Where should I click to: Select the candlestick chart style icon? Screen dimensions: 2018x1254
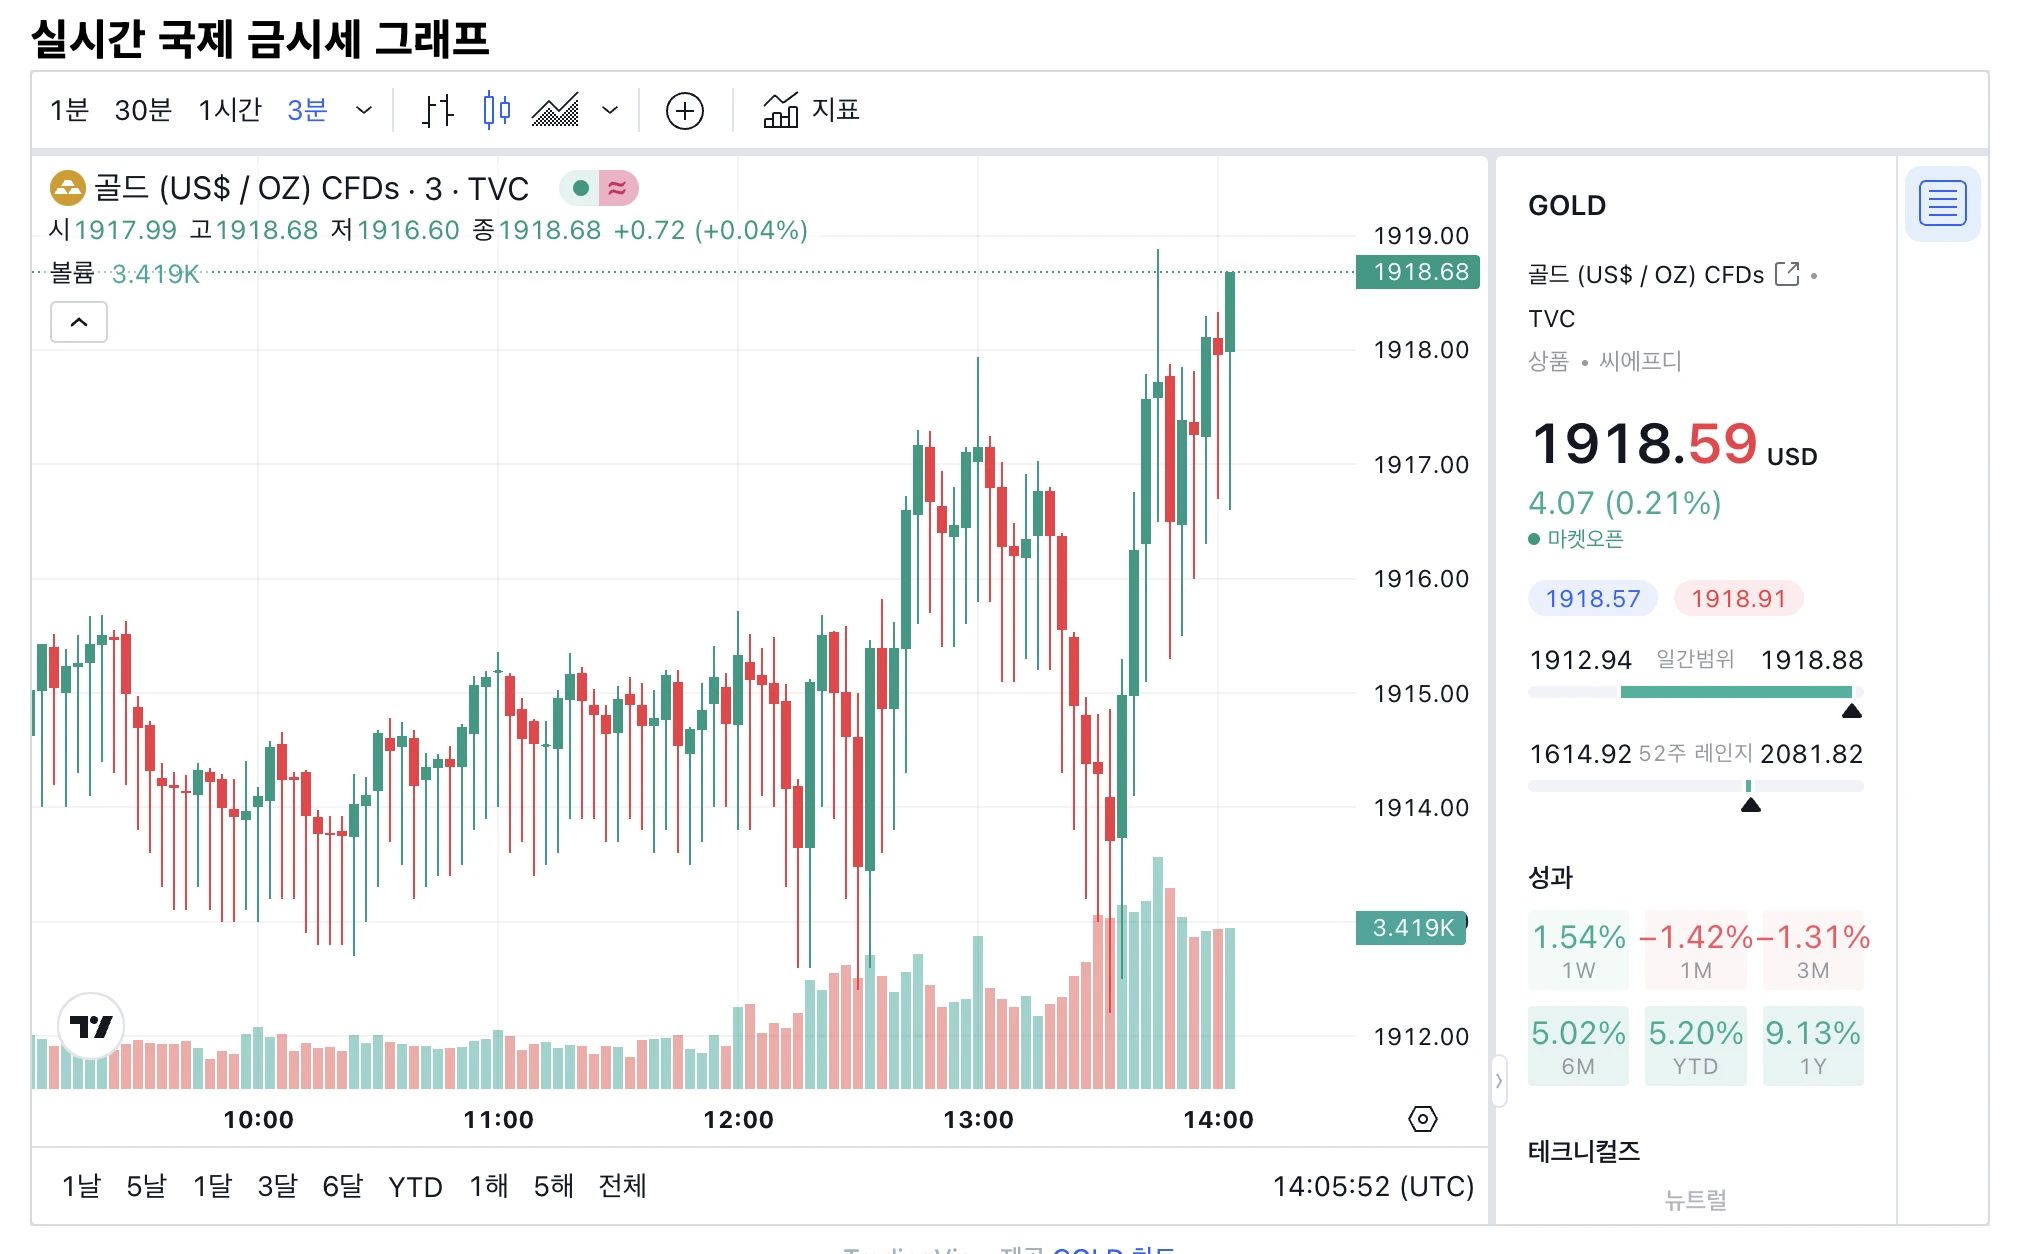(x=497, y=110)
